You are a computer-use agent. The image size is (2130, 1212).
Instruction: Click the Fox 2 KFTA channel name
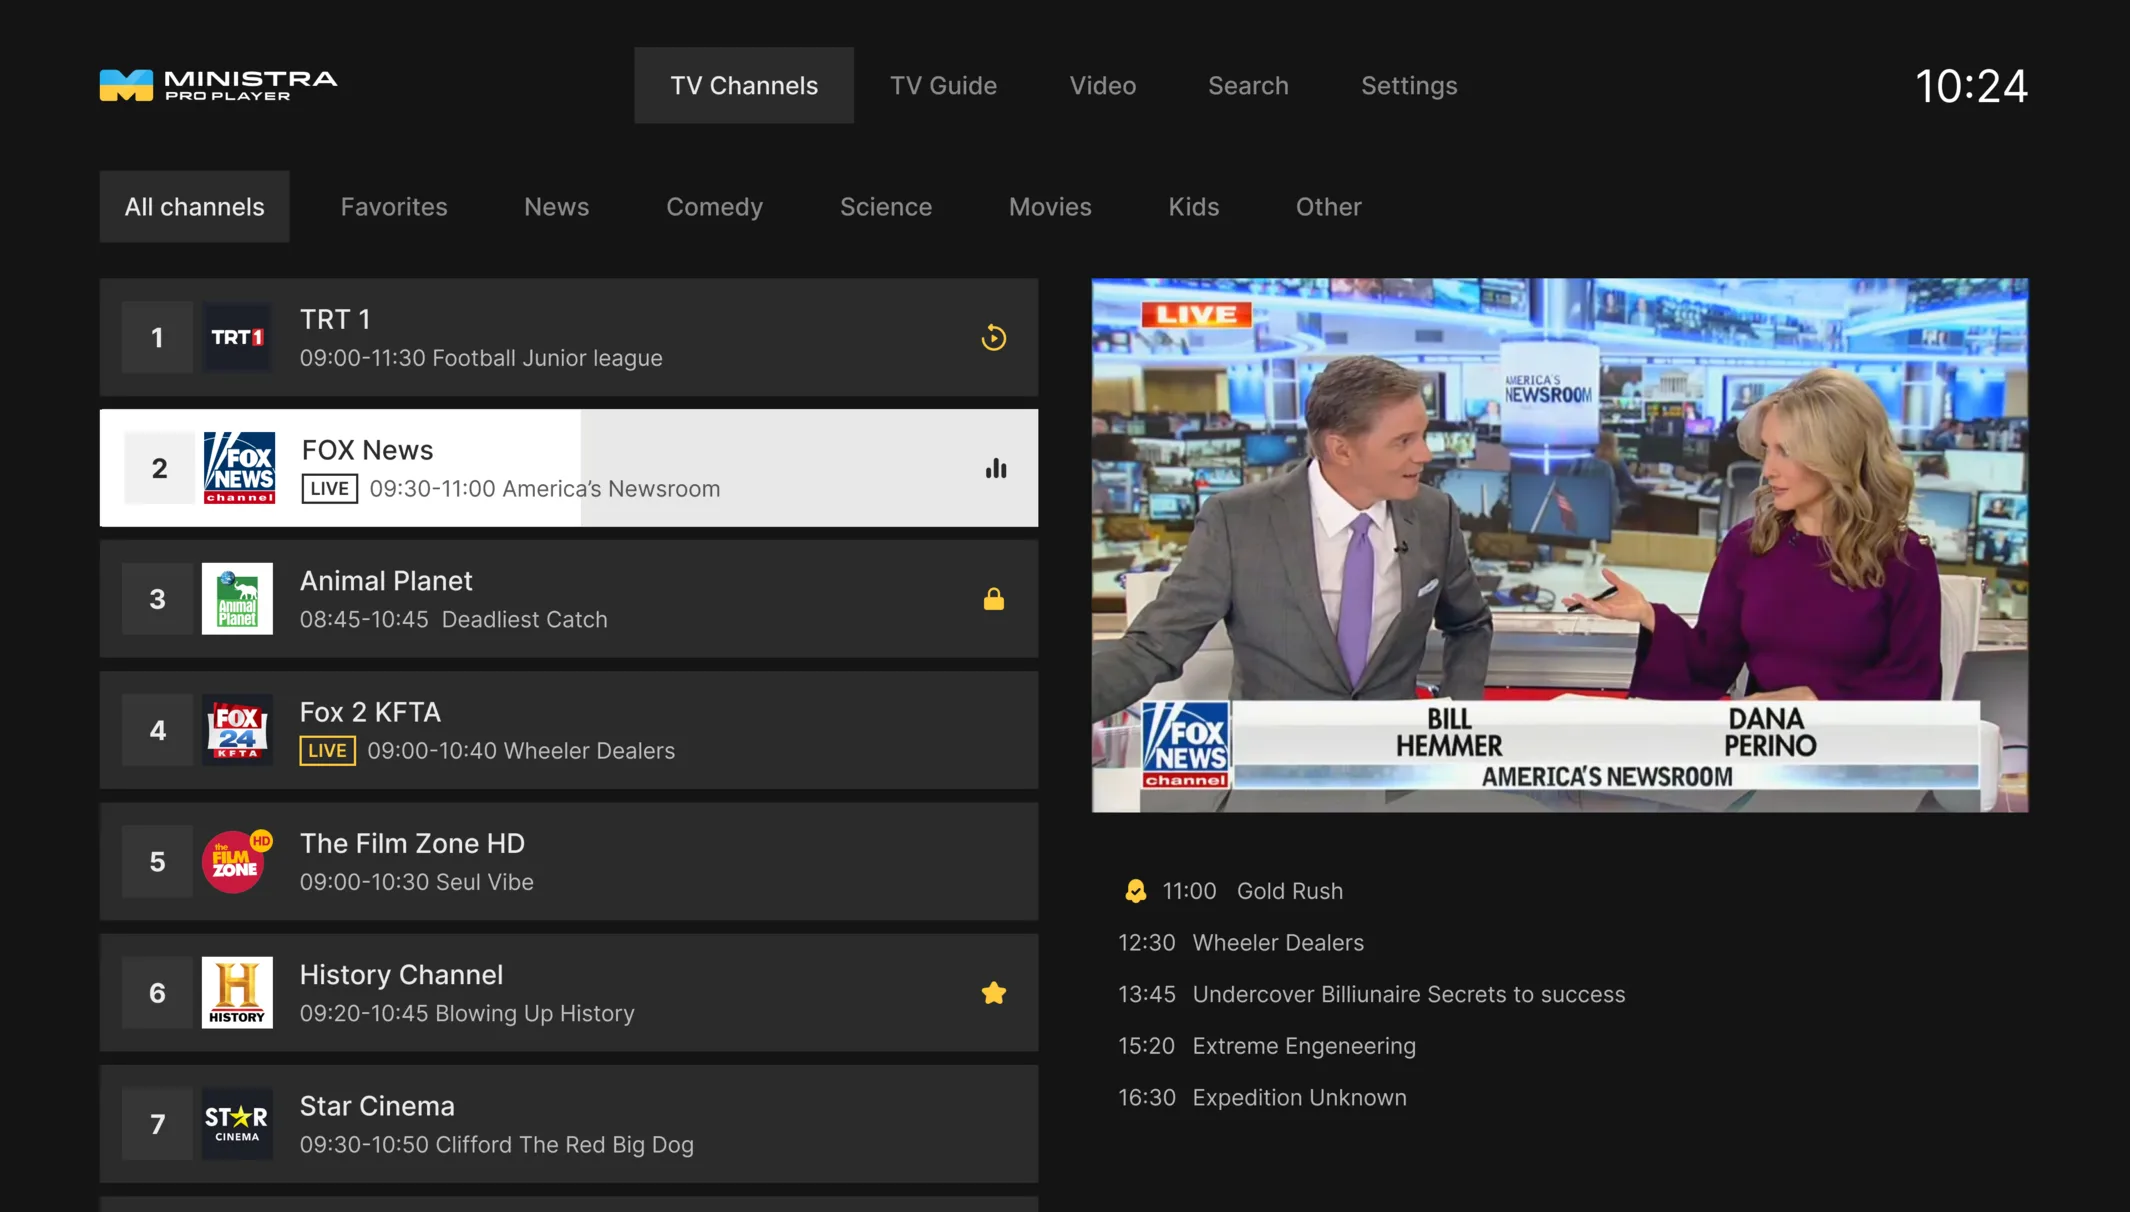(370, 712)
